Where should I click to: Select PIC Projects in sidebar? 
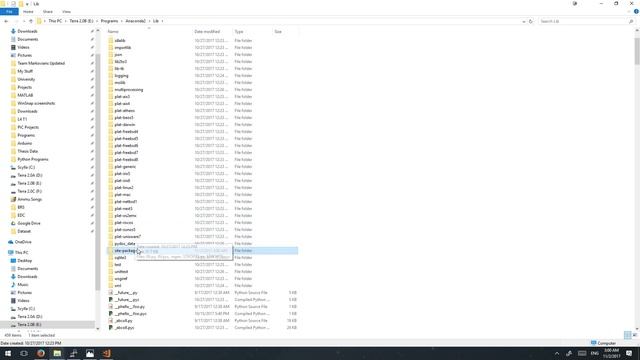point(28,127)
